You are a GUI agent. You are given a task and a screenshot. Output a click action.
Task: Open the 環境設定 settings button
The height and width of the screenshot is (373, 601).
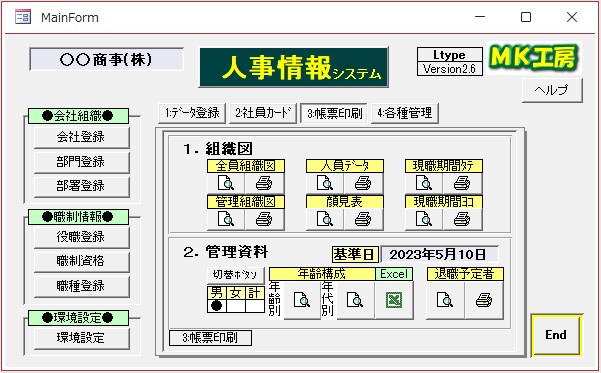coord(81,338)
